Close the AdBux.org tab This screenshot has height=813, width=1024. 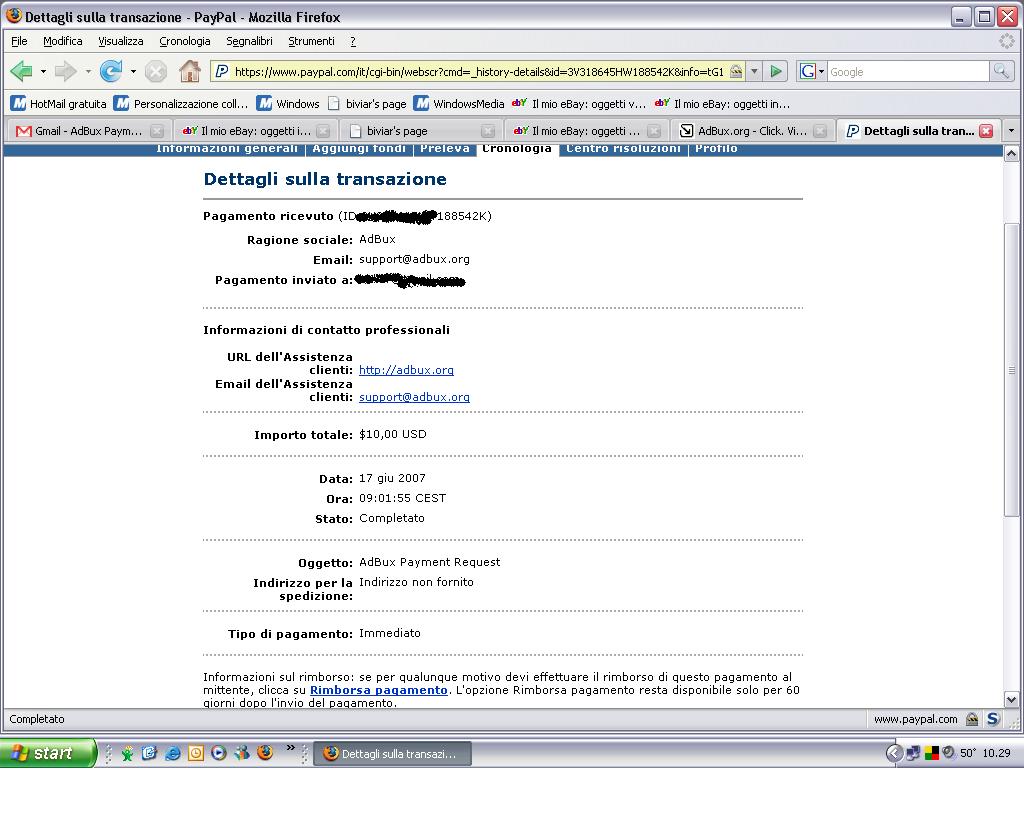tap(821, 131)
